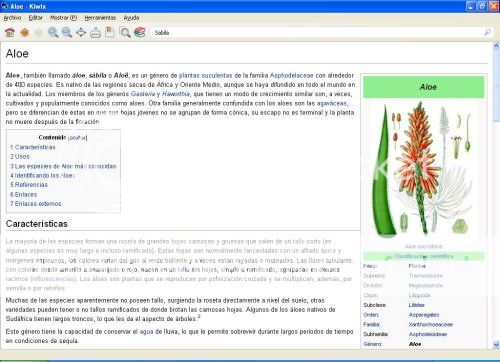This screenshot has width=500, height=362.
Task: Jump to 1 Características in contents
Action: click(33, 147)
